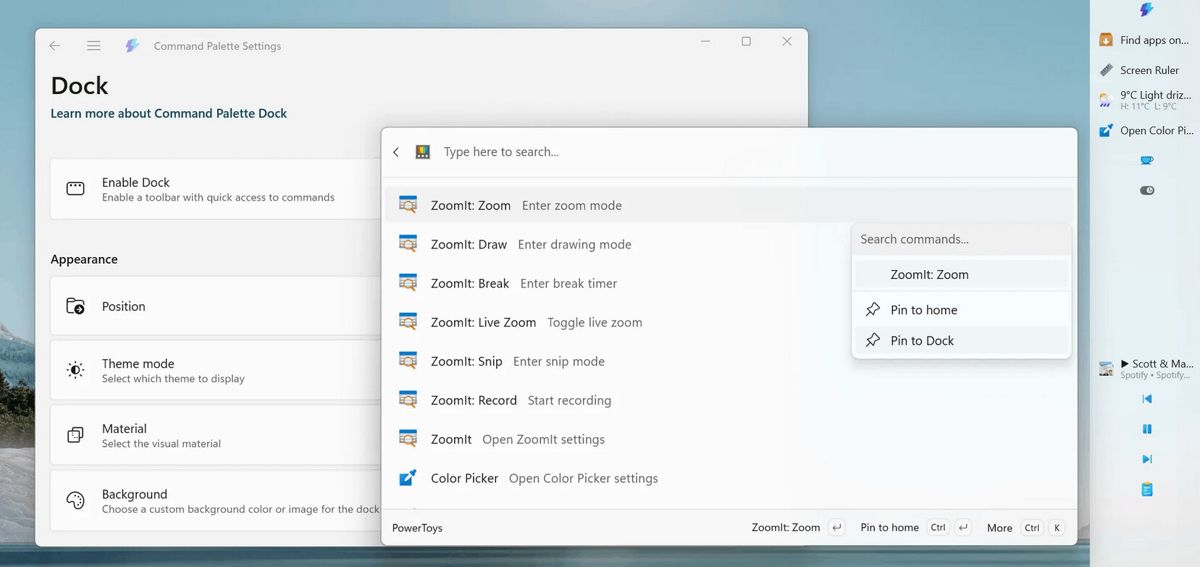Select ZoomIt: Snip command row

(x=729, y=361)
